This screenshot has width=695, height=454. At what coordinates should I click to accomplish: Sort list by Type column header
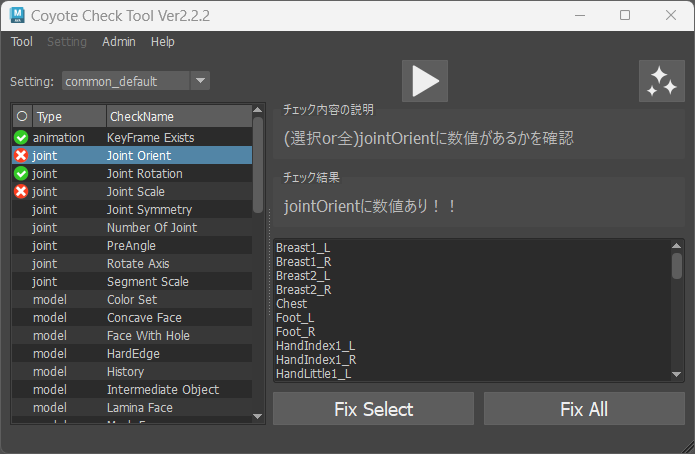pos(68,116)
